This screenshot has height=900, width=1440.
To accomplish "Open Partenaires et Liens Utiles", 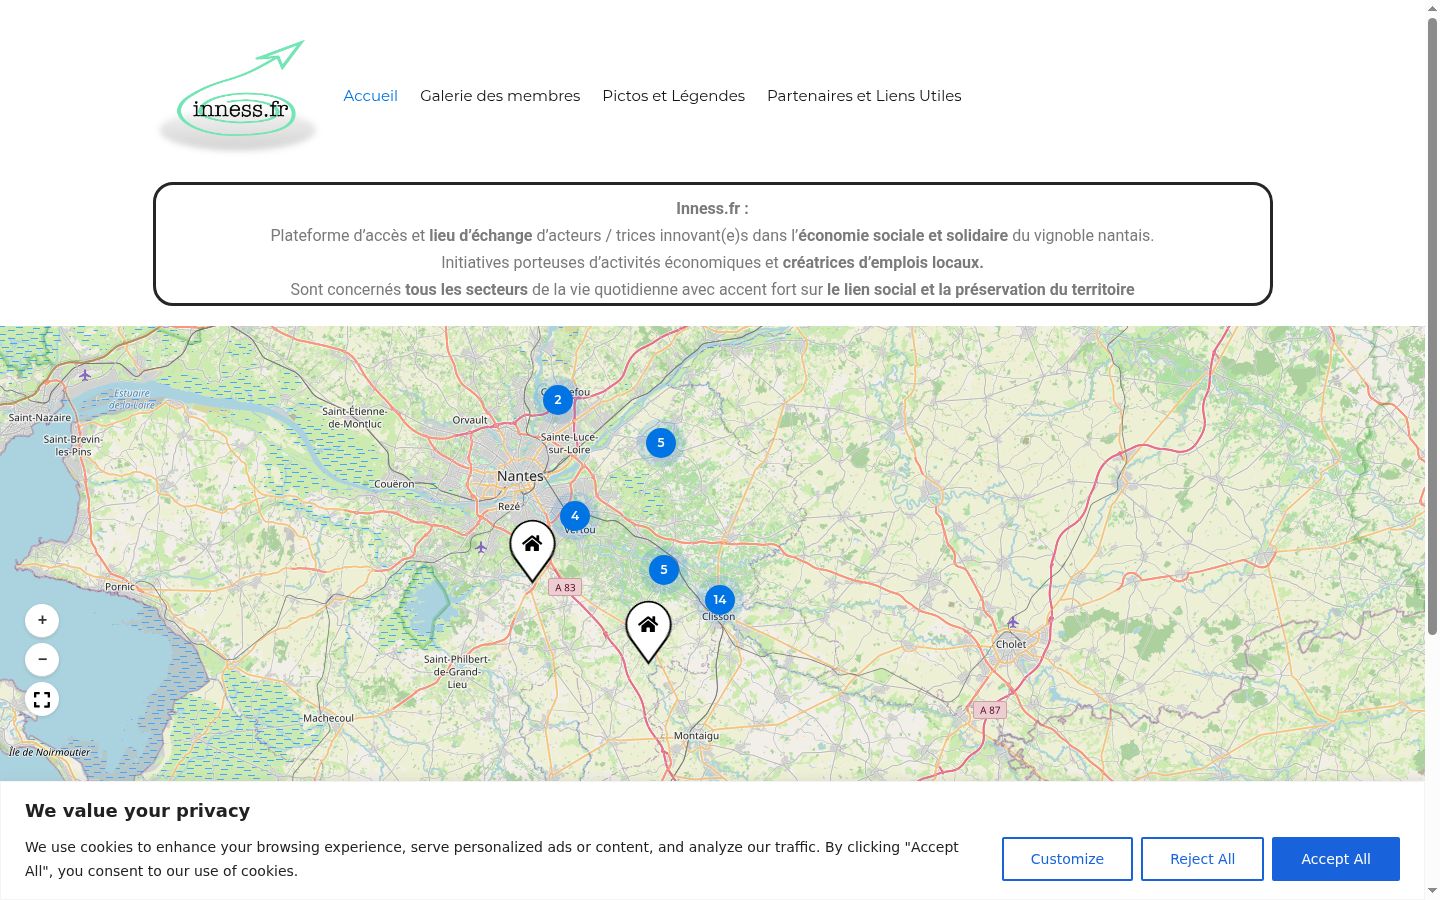I will pos(864,96).
